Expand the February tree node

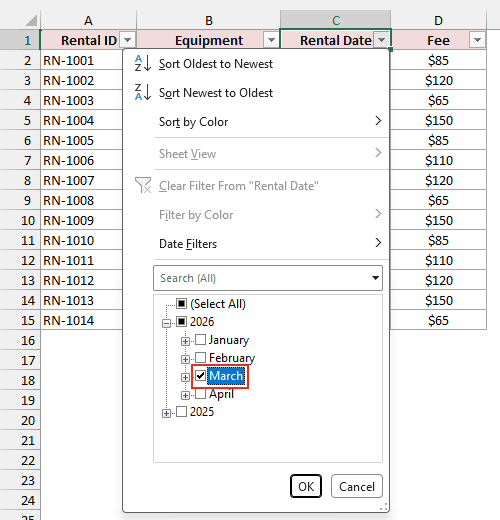[185, 359]
